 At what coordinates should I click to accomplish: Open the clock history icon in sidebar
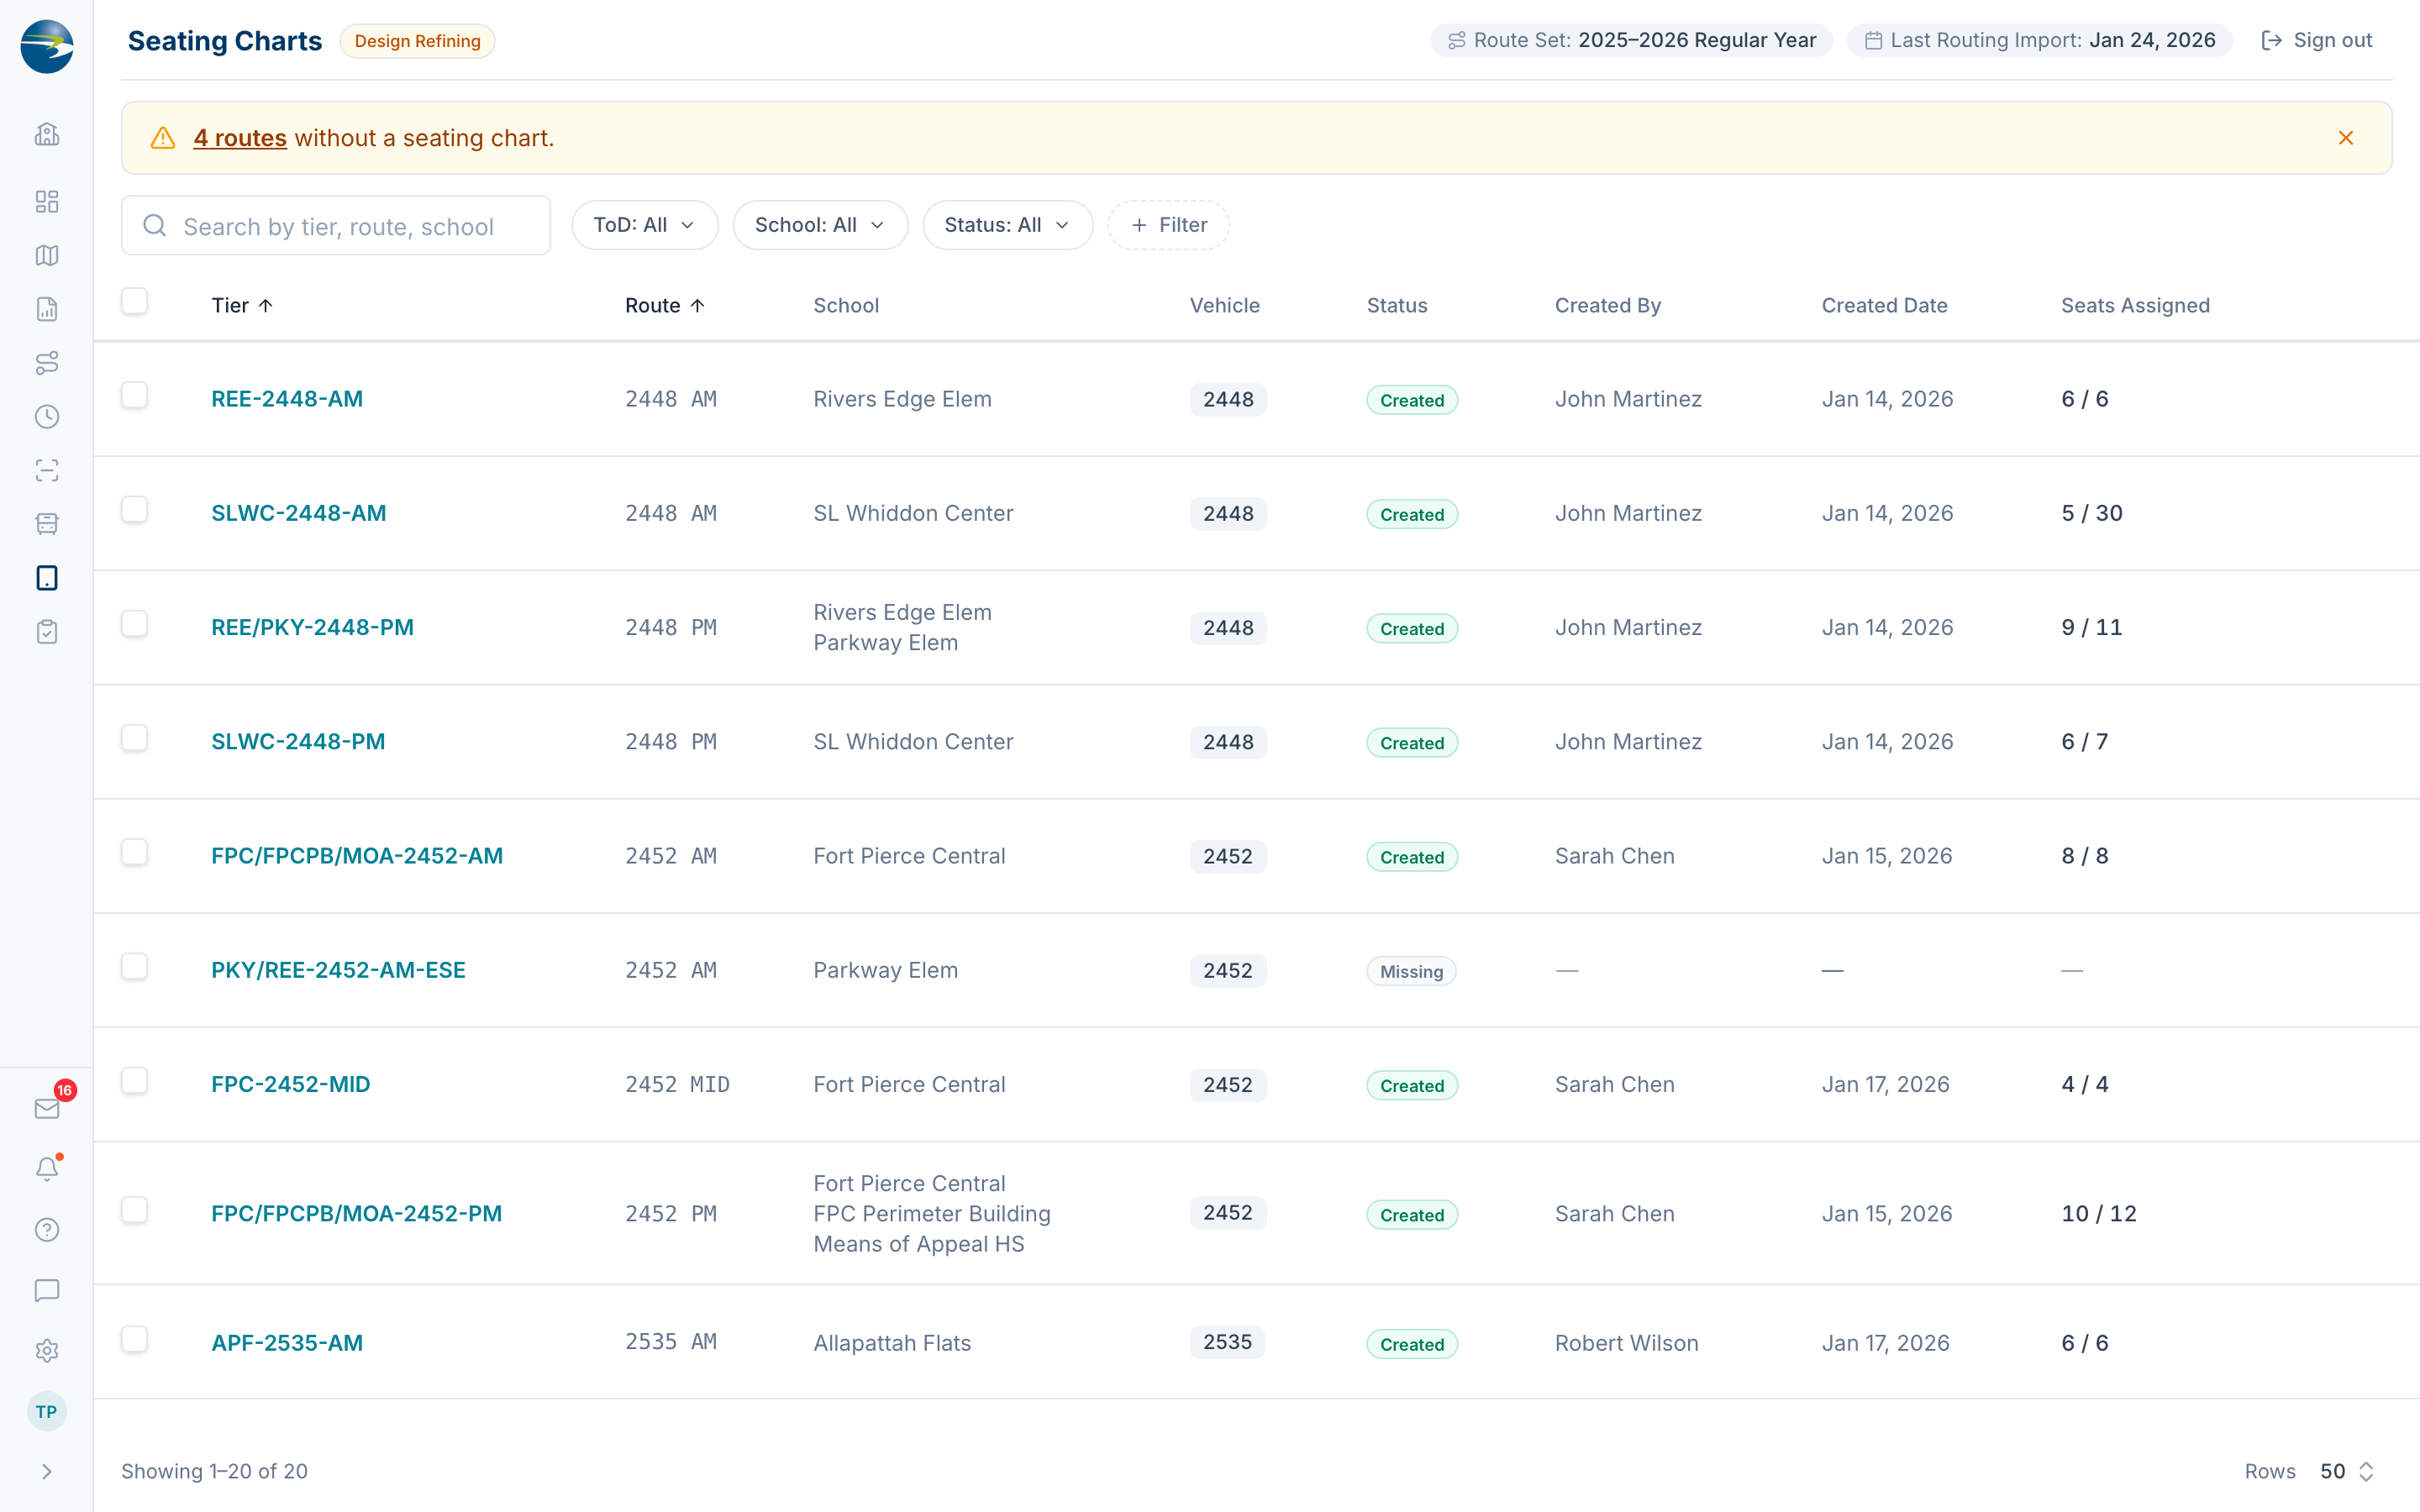[47, 416]
